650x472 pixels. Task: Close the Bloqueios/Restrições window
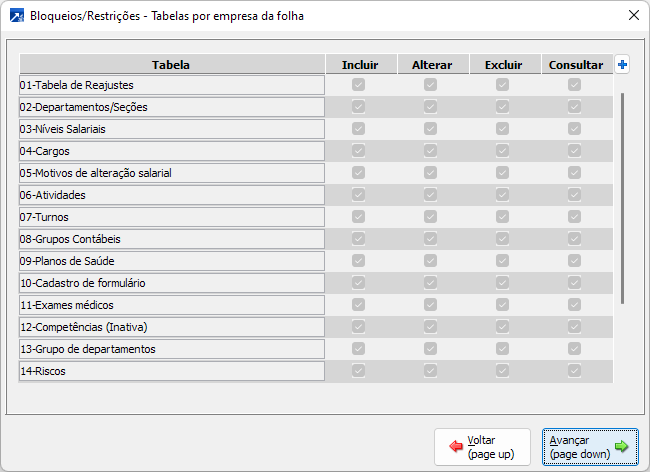[633, 15]
